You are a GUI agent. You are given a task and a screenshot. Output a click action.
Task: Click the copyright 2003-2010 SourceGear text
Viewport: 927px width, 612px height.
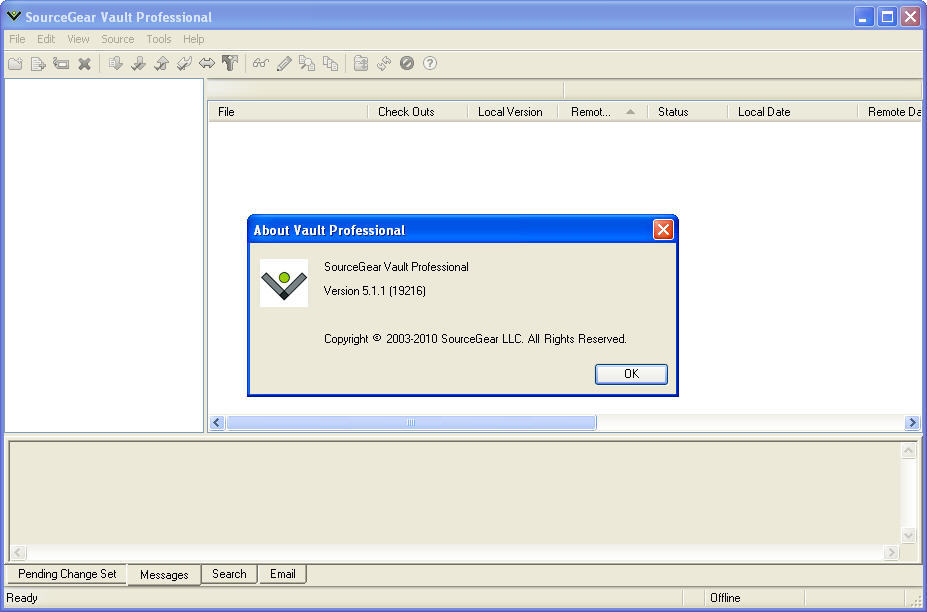475,339
